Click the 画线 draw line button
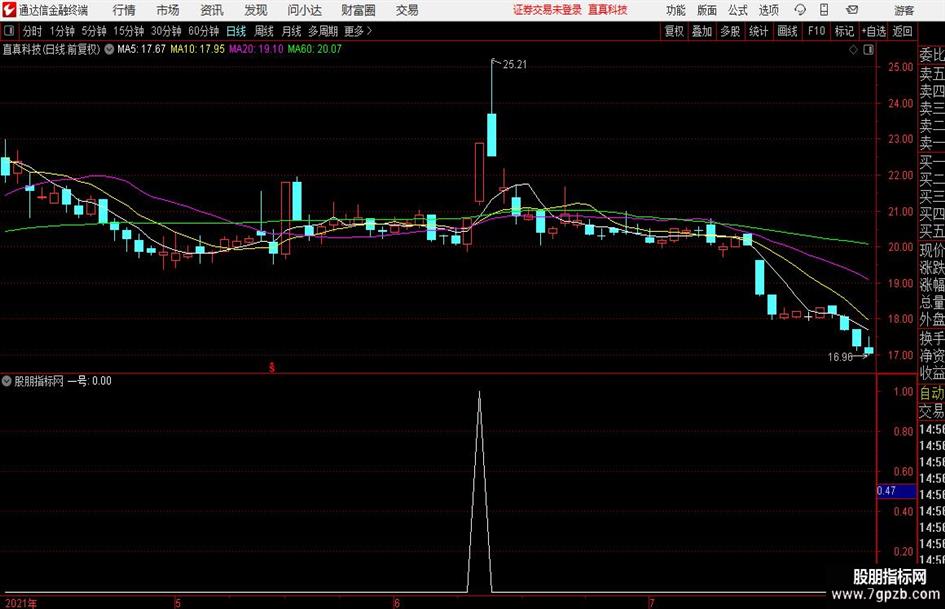This screenshot has height=609, width=945. (787, 31)
